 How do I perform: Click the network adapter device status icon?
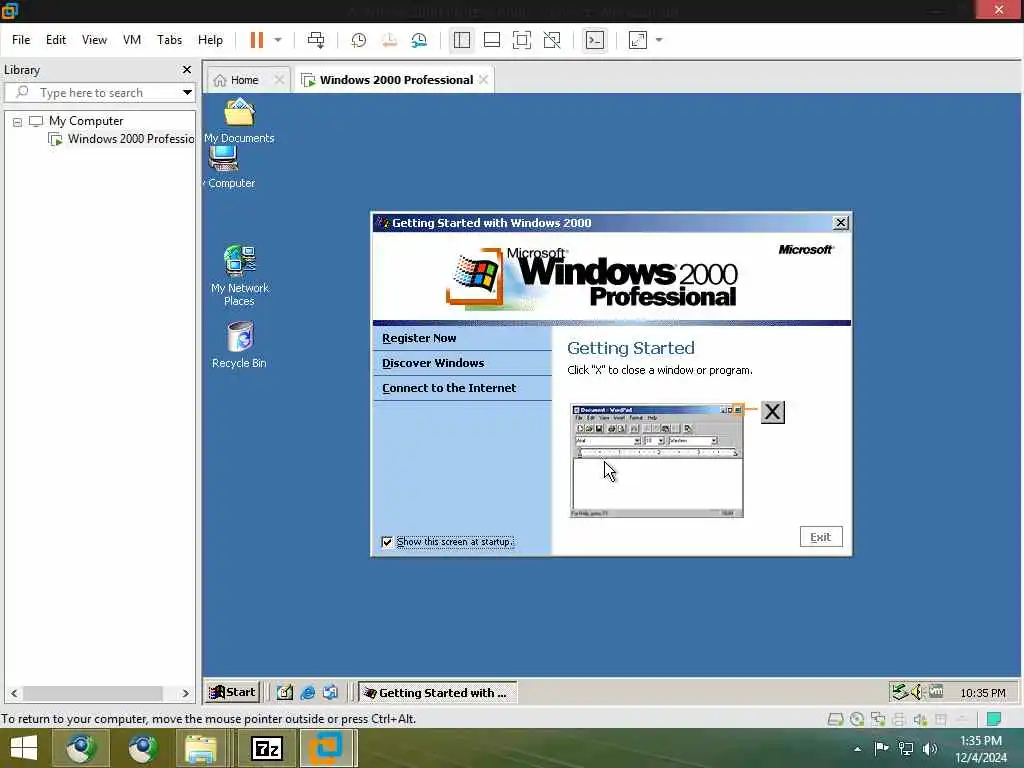pyautogui.click(x=878, y=720)
